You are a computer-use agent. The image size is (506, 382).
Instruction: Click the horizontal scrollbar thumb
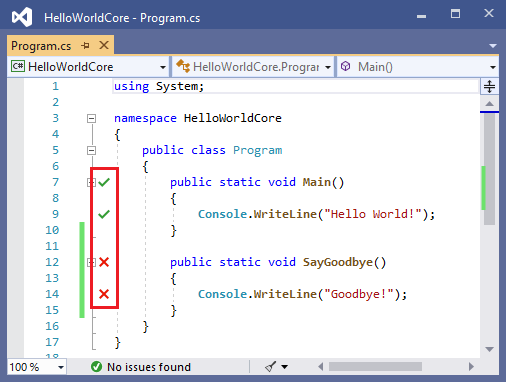coord(375,367)
